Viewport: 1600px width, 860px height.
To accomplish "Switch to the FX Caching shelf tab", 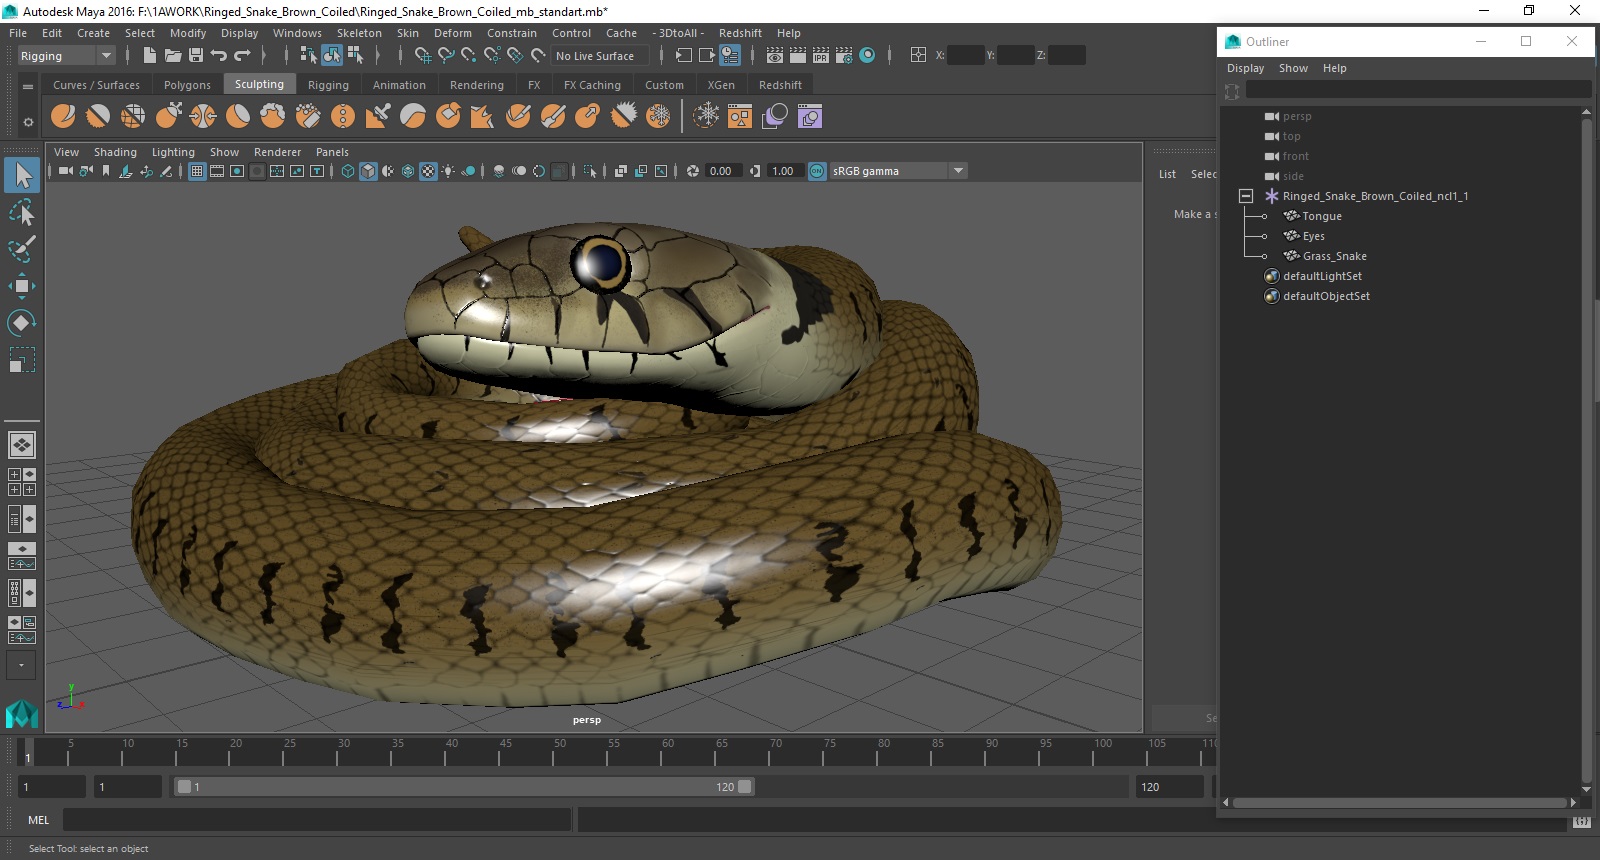I will pyautogui.click(x=592, y=85).
